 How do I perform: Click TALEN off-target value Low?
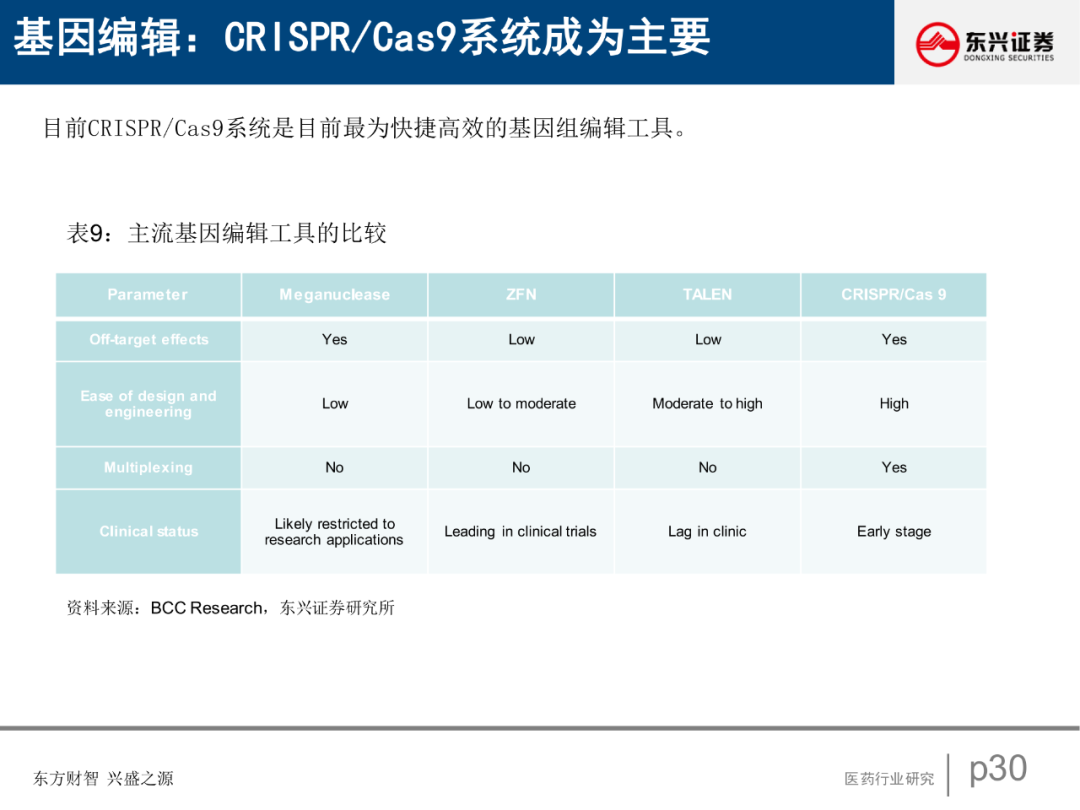click(707, 340)
